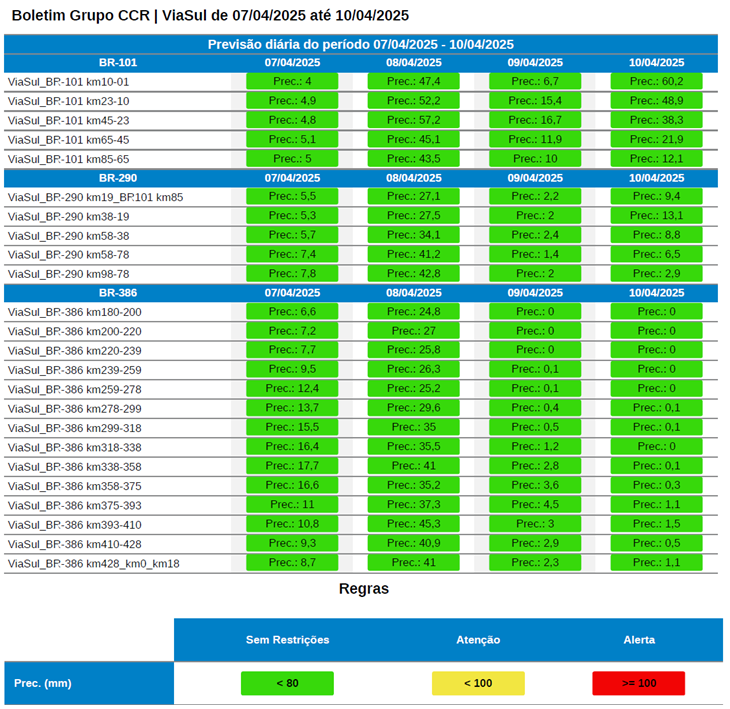The image size is (730, 709).
Task: Select row label 'ViaSul_BR-386 km180-200'
Action: [74, 312]
